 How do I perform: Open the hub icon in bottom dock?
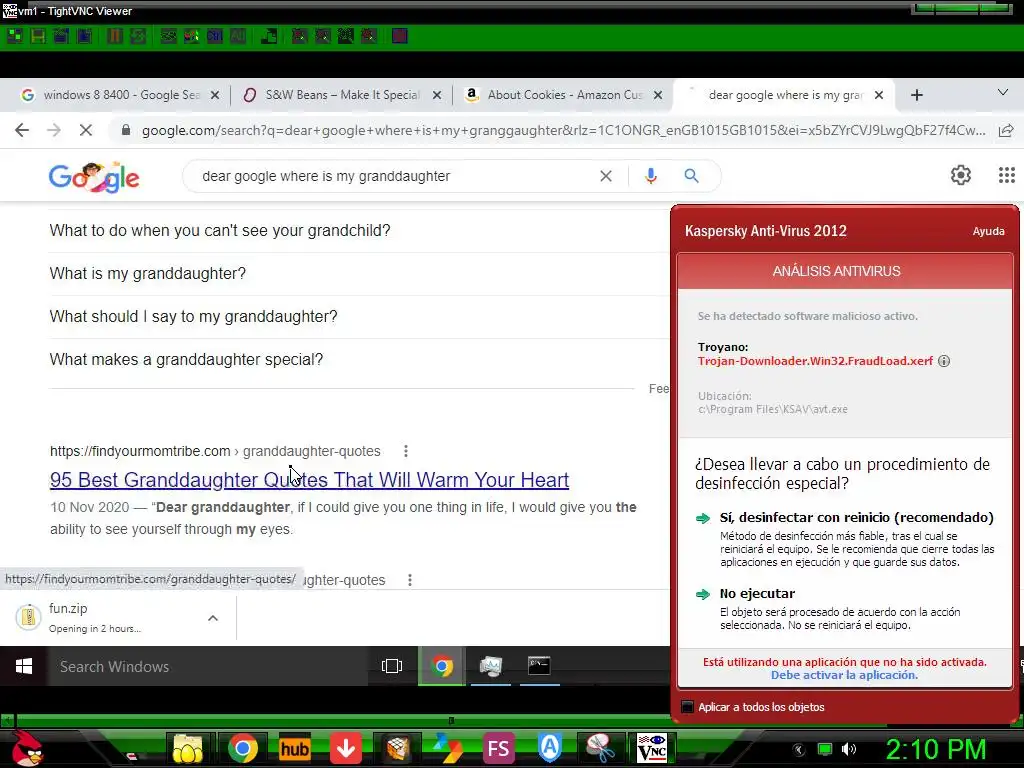click(x=294, y=748)
